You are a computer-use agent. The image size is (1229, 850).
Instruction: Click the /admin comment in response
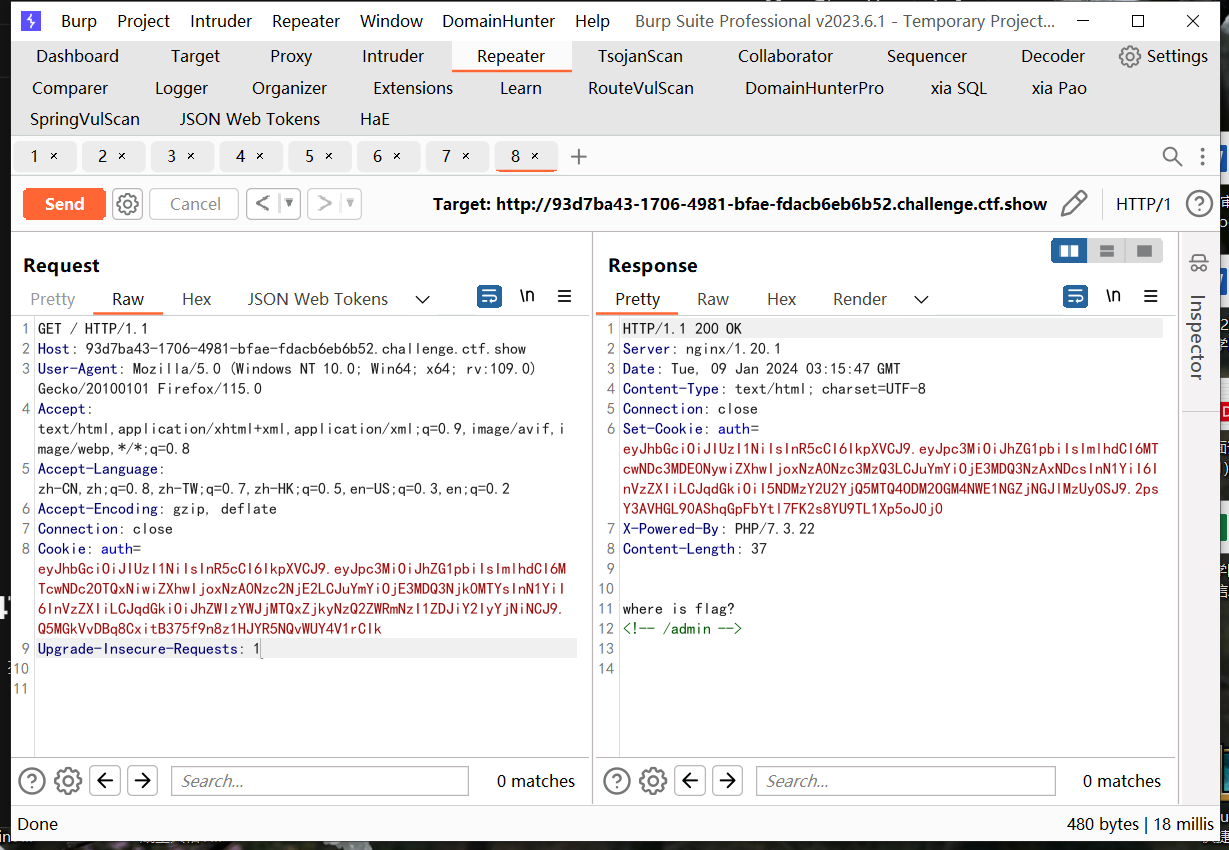click(682, 629)
